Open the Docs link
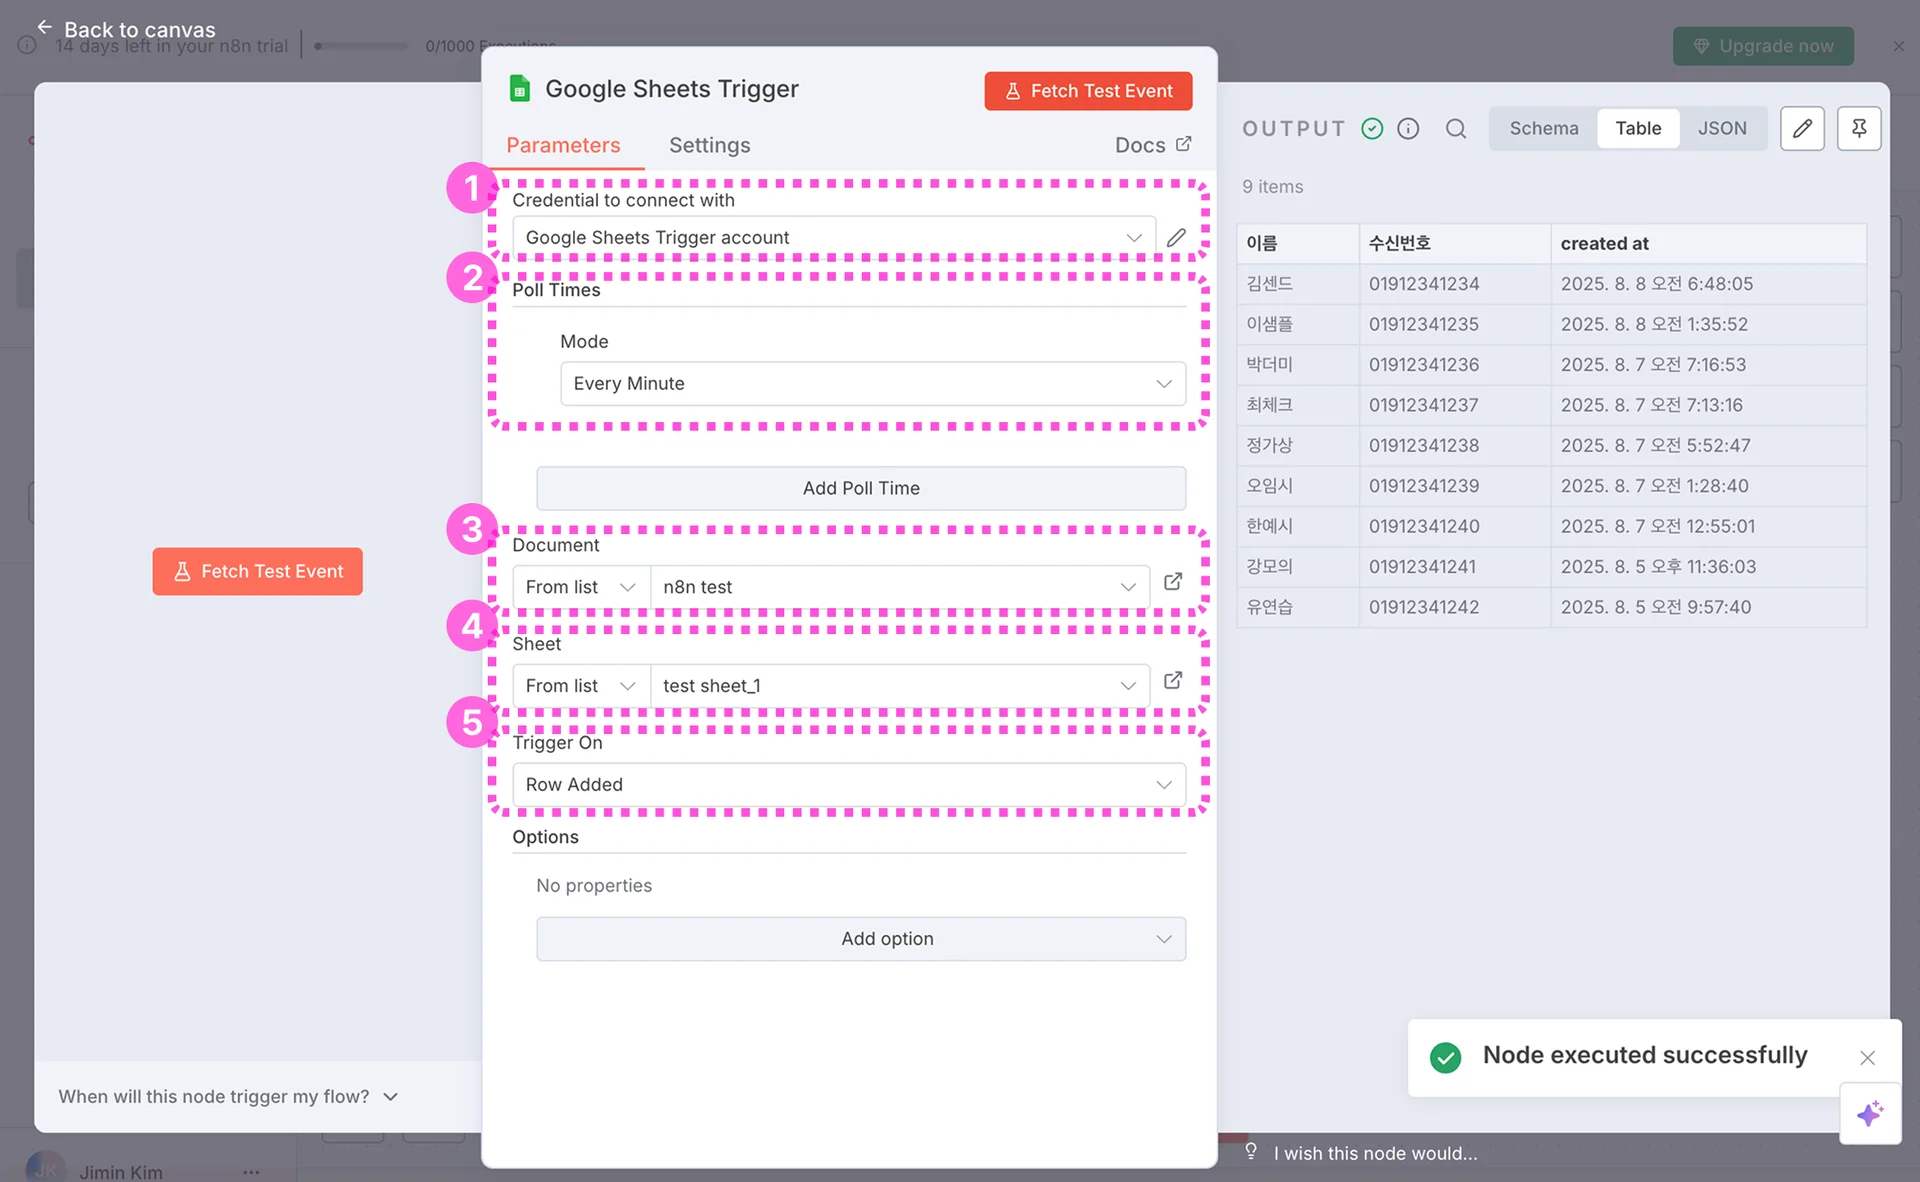The height and width of the screenshot is (1182, 1920). click(1152, 146)
